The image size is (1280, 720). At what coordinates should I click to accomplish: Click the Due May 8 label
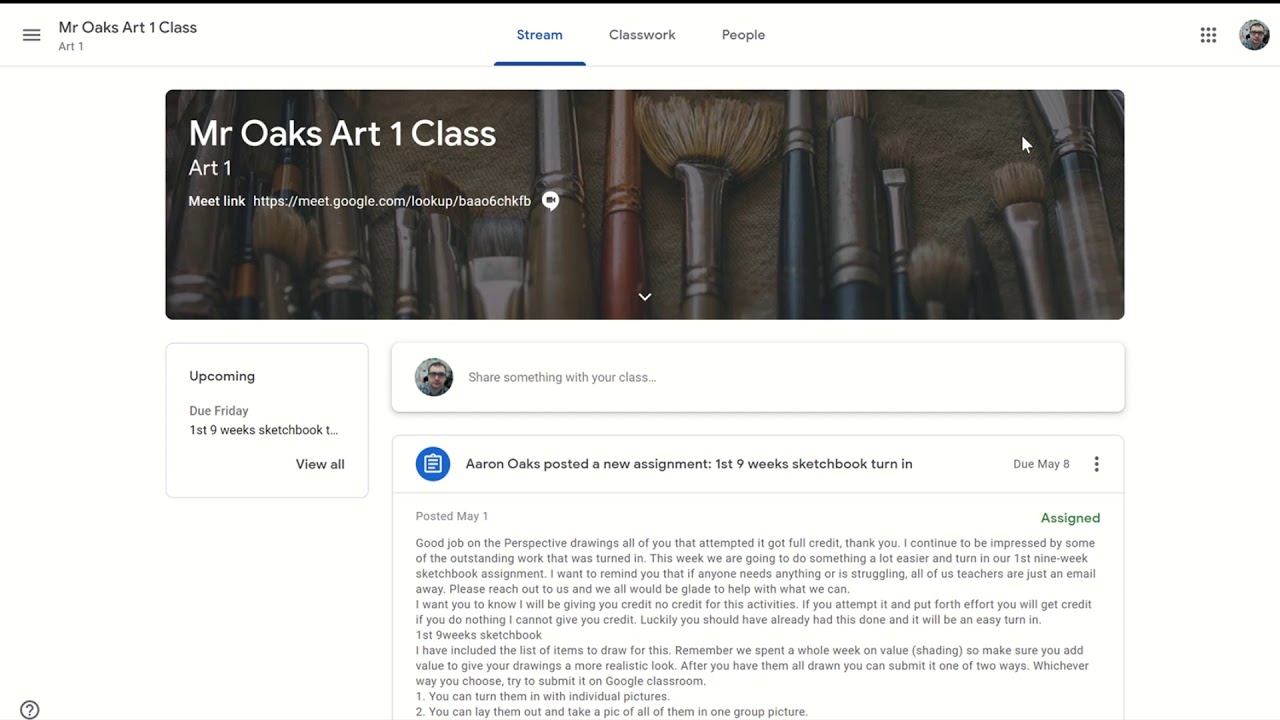tap(1041, 464)
